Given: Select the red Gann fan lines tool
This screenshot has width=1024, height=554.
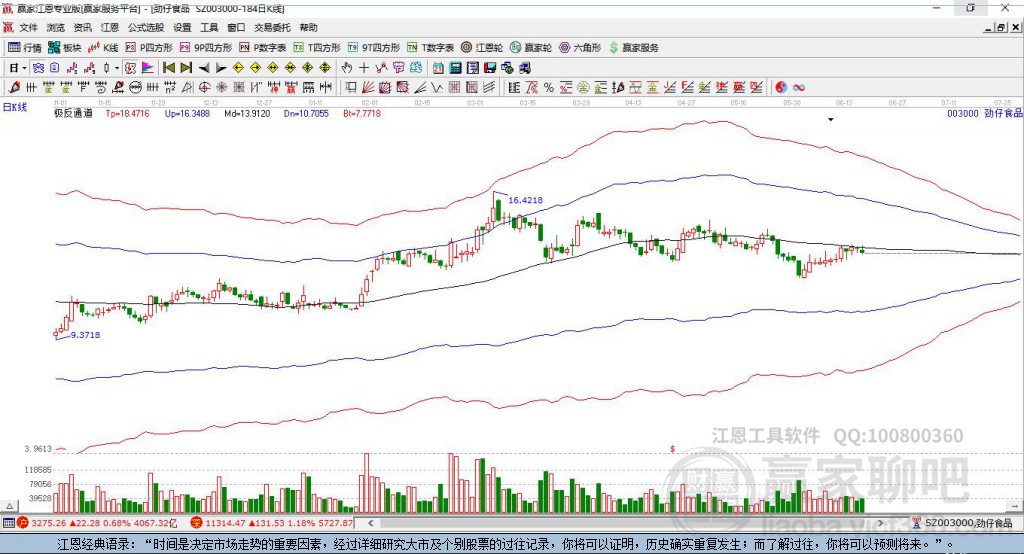Looking at the screenshot, I should [x=368, y=88].
